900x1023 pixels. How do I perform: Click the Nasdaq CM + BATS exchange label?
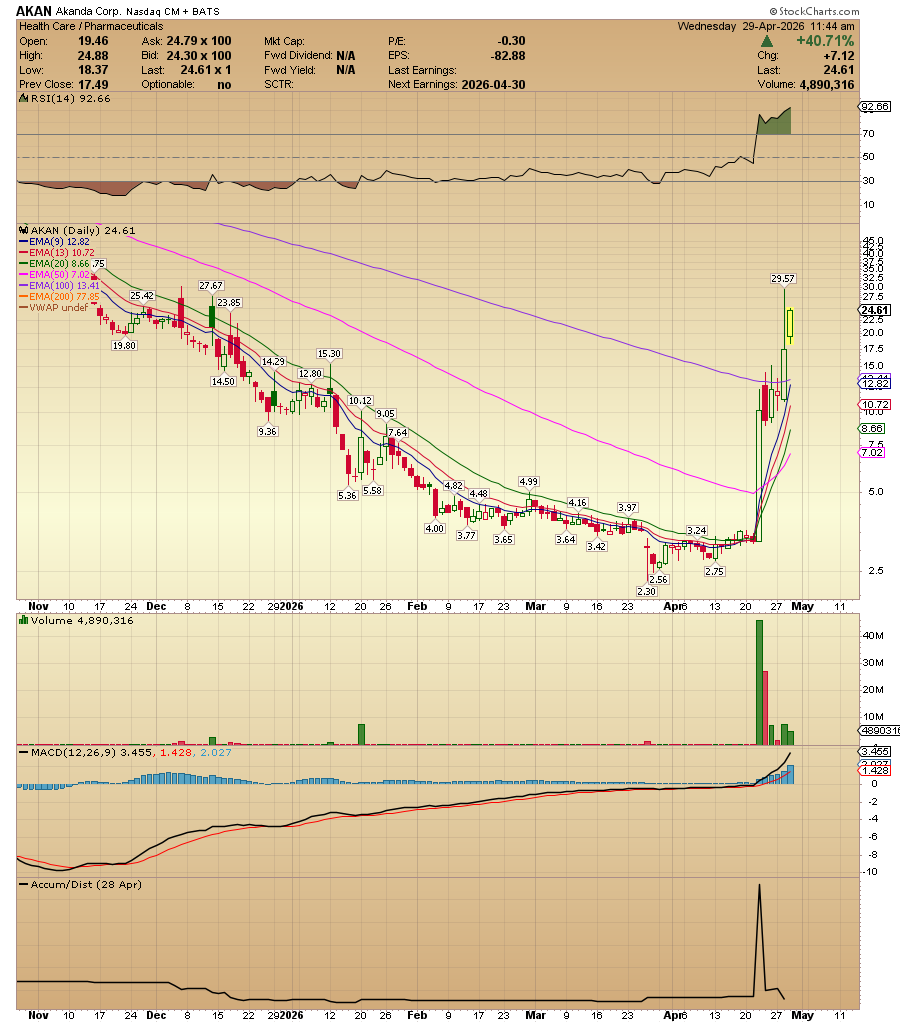click(172, 11)
